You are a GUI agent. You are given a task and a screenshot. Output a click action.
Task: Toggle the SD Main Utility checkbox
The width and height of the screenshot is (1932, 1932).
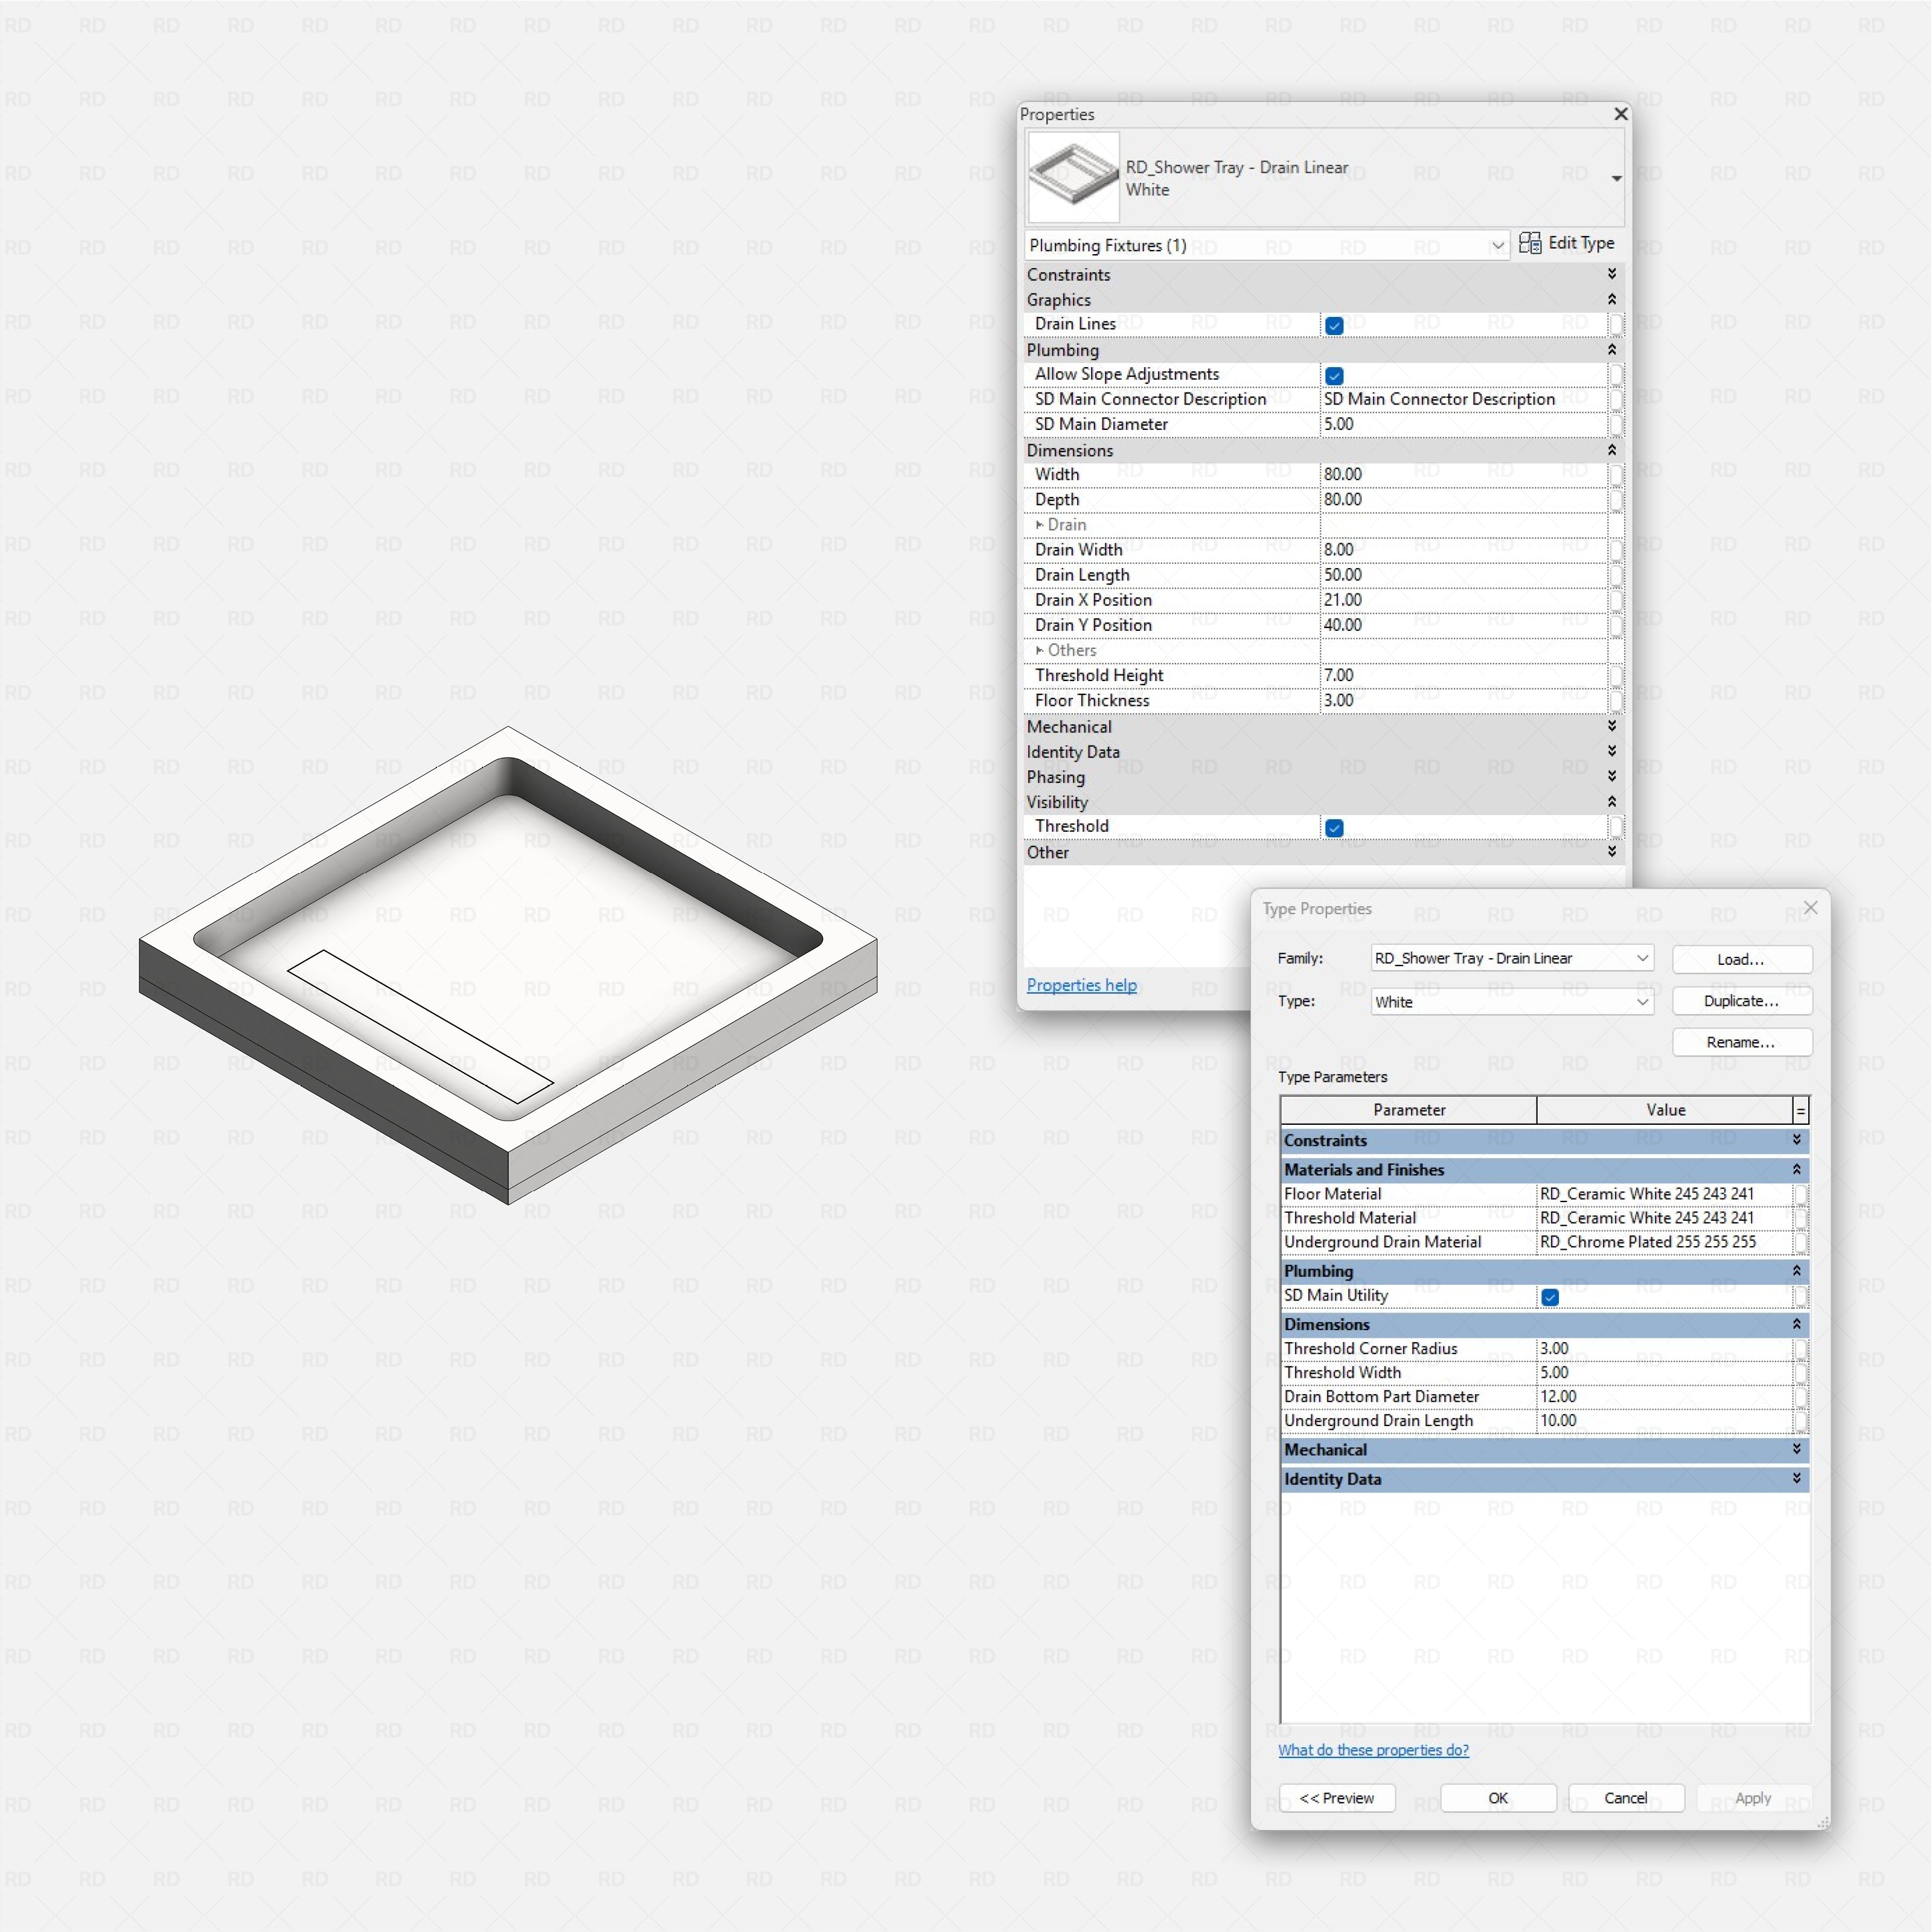(x=1550, y=1297)
